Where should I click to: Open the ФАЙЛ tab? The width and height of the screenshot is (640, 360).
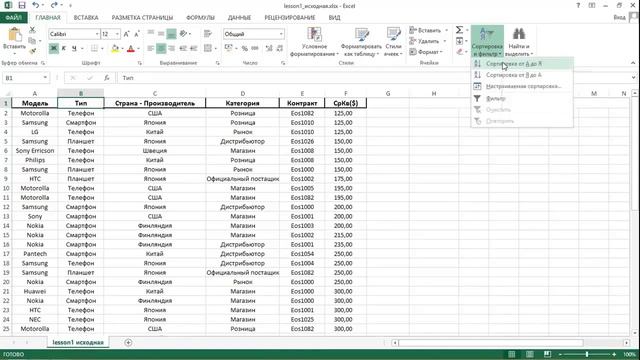[x=13, y=18]
